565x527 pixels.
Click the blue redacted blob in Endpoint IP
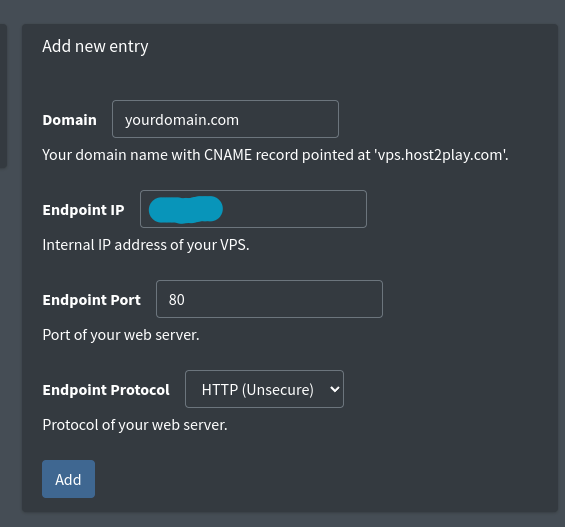click(186, 209)
